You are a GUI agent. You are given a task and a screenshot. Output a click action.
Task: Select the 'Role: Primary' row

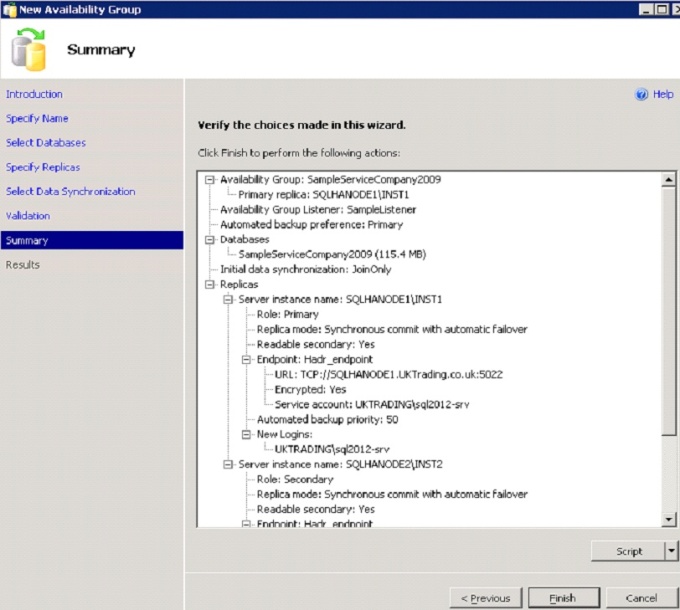coord(288,314)
